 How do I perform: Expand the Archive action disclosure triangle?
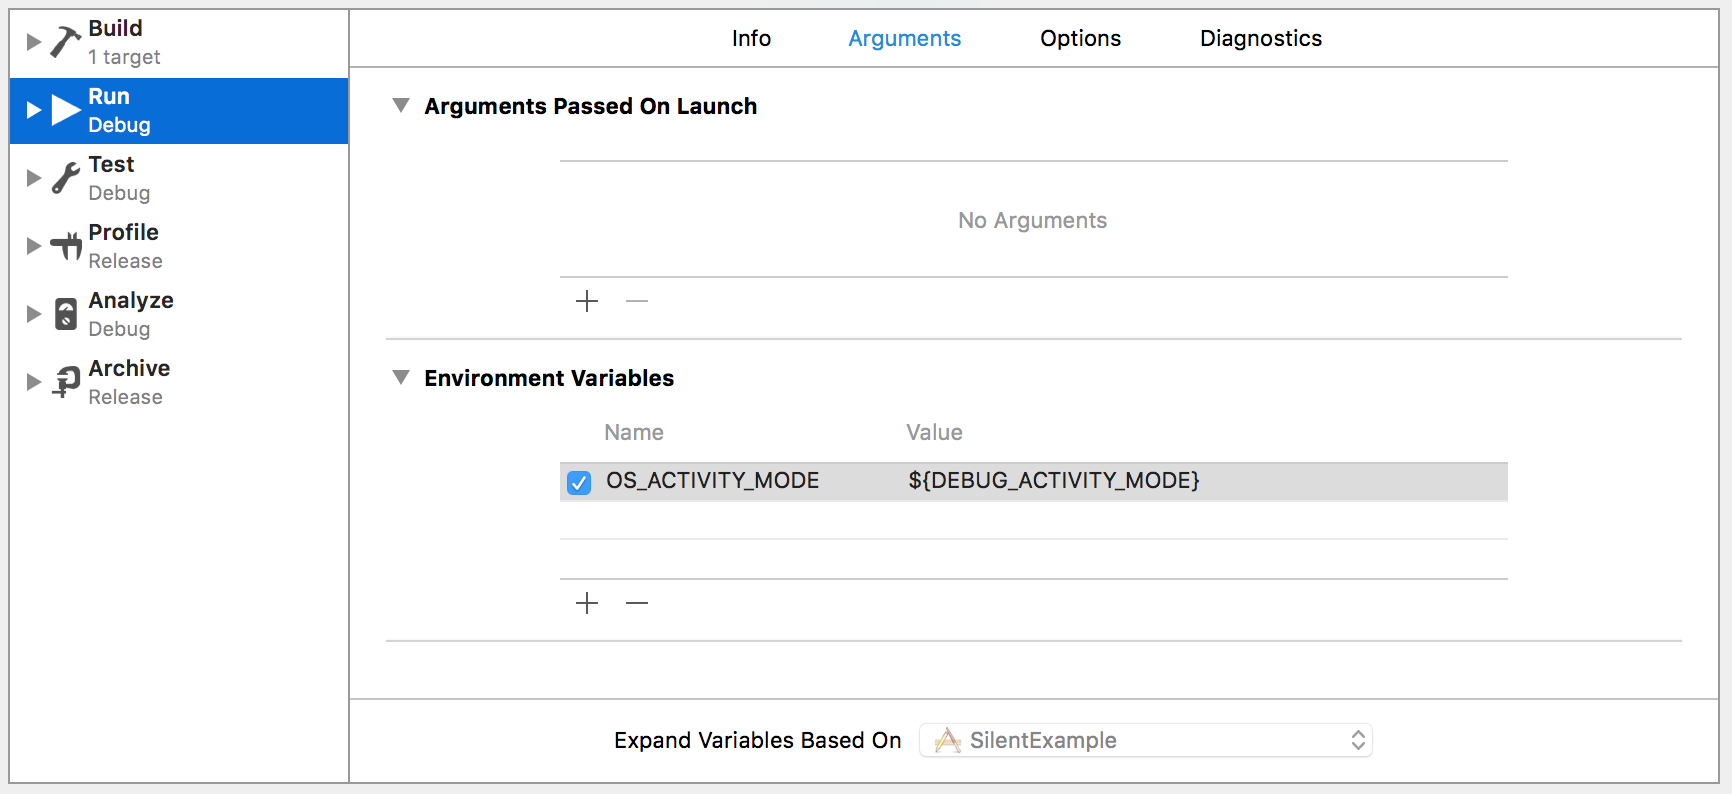coord(34,381)
